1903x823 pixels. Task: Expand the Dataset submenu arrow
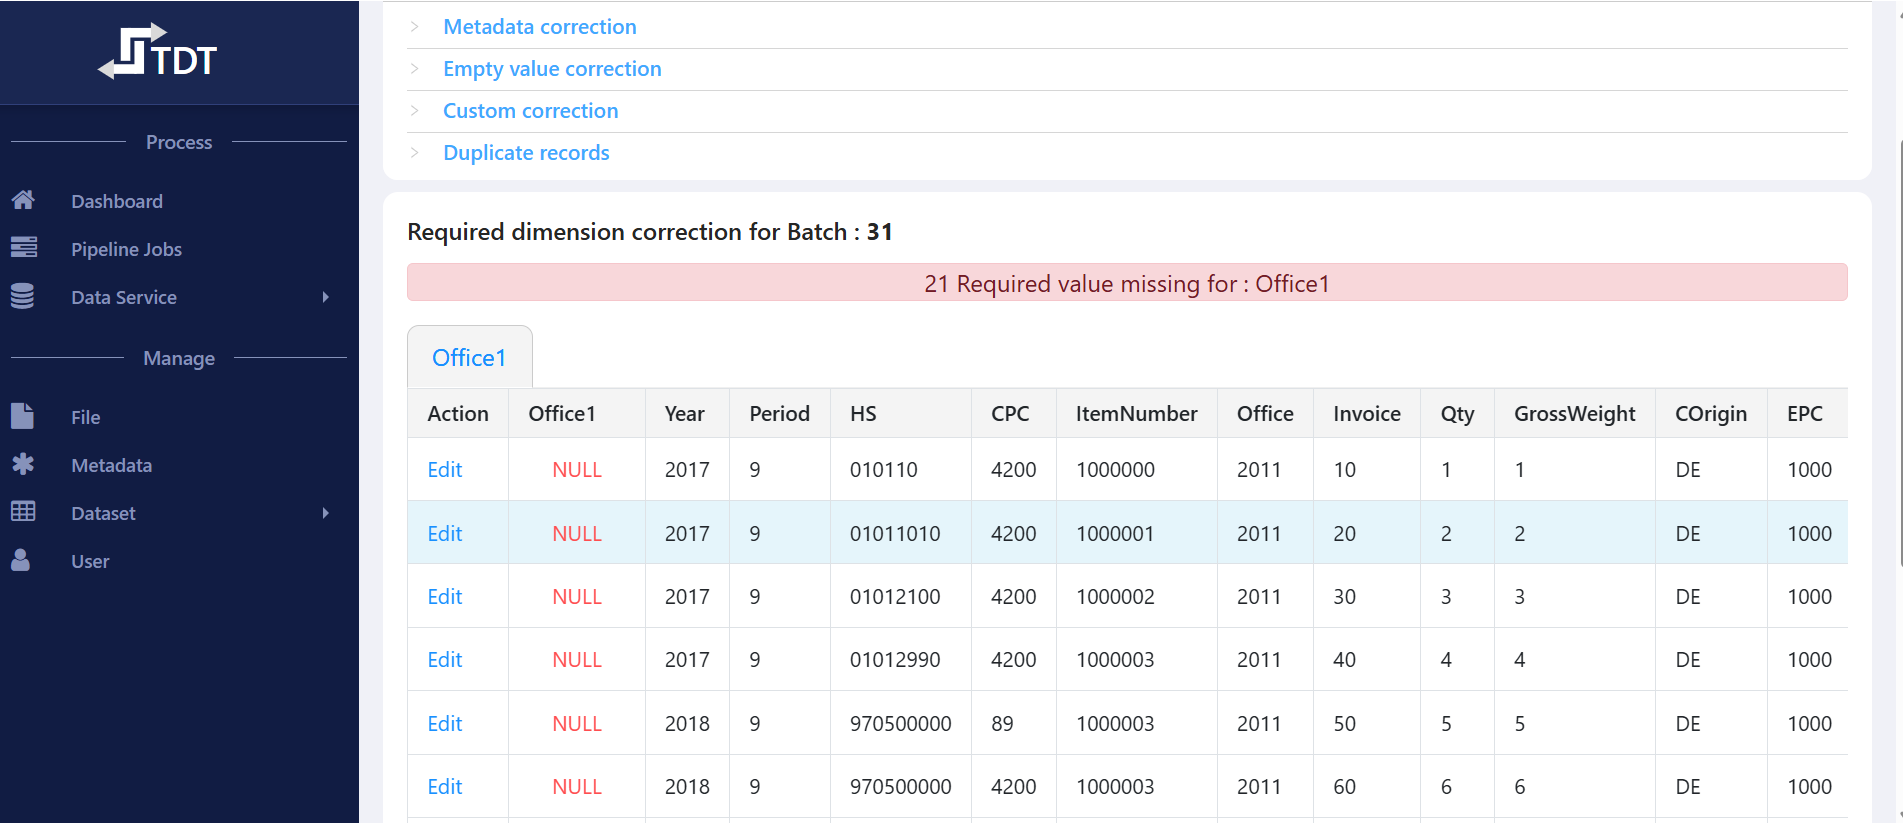[325, 513]
